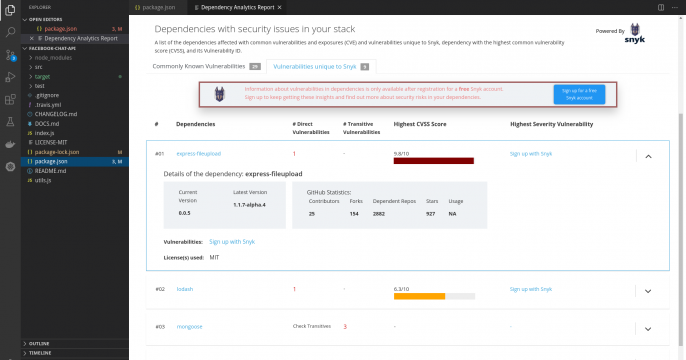686x360 pixels.
Task: Open the editor more actions menu
Action: [x=675, y=7]
